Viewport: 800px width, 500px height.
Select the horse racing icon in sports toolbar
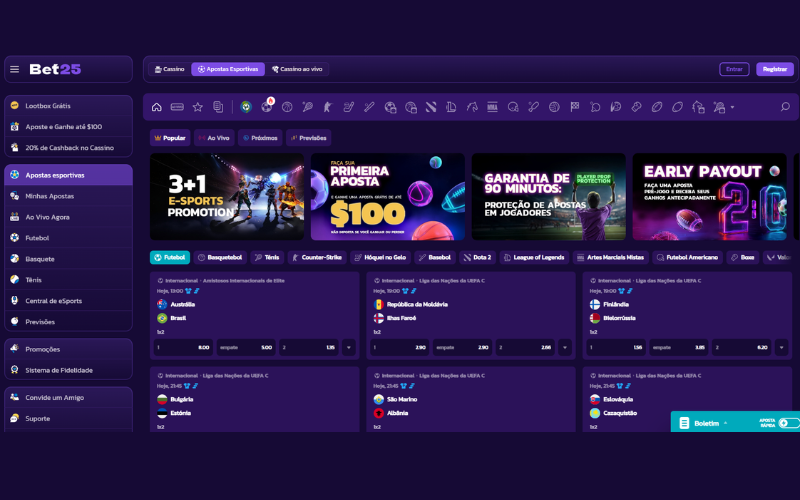[472, 107]
